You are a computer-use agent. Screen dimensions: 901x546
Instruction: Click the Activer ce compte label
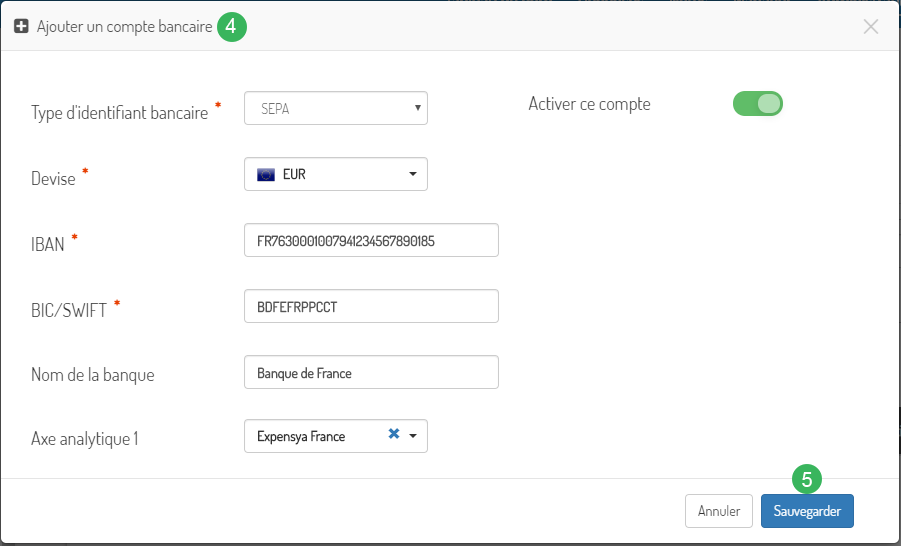pyautogui.click(x=590, y=105)
